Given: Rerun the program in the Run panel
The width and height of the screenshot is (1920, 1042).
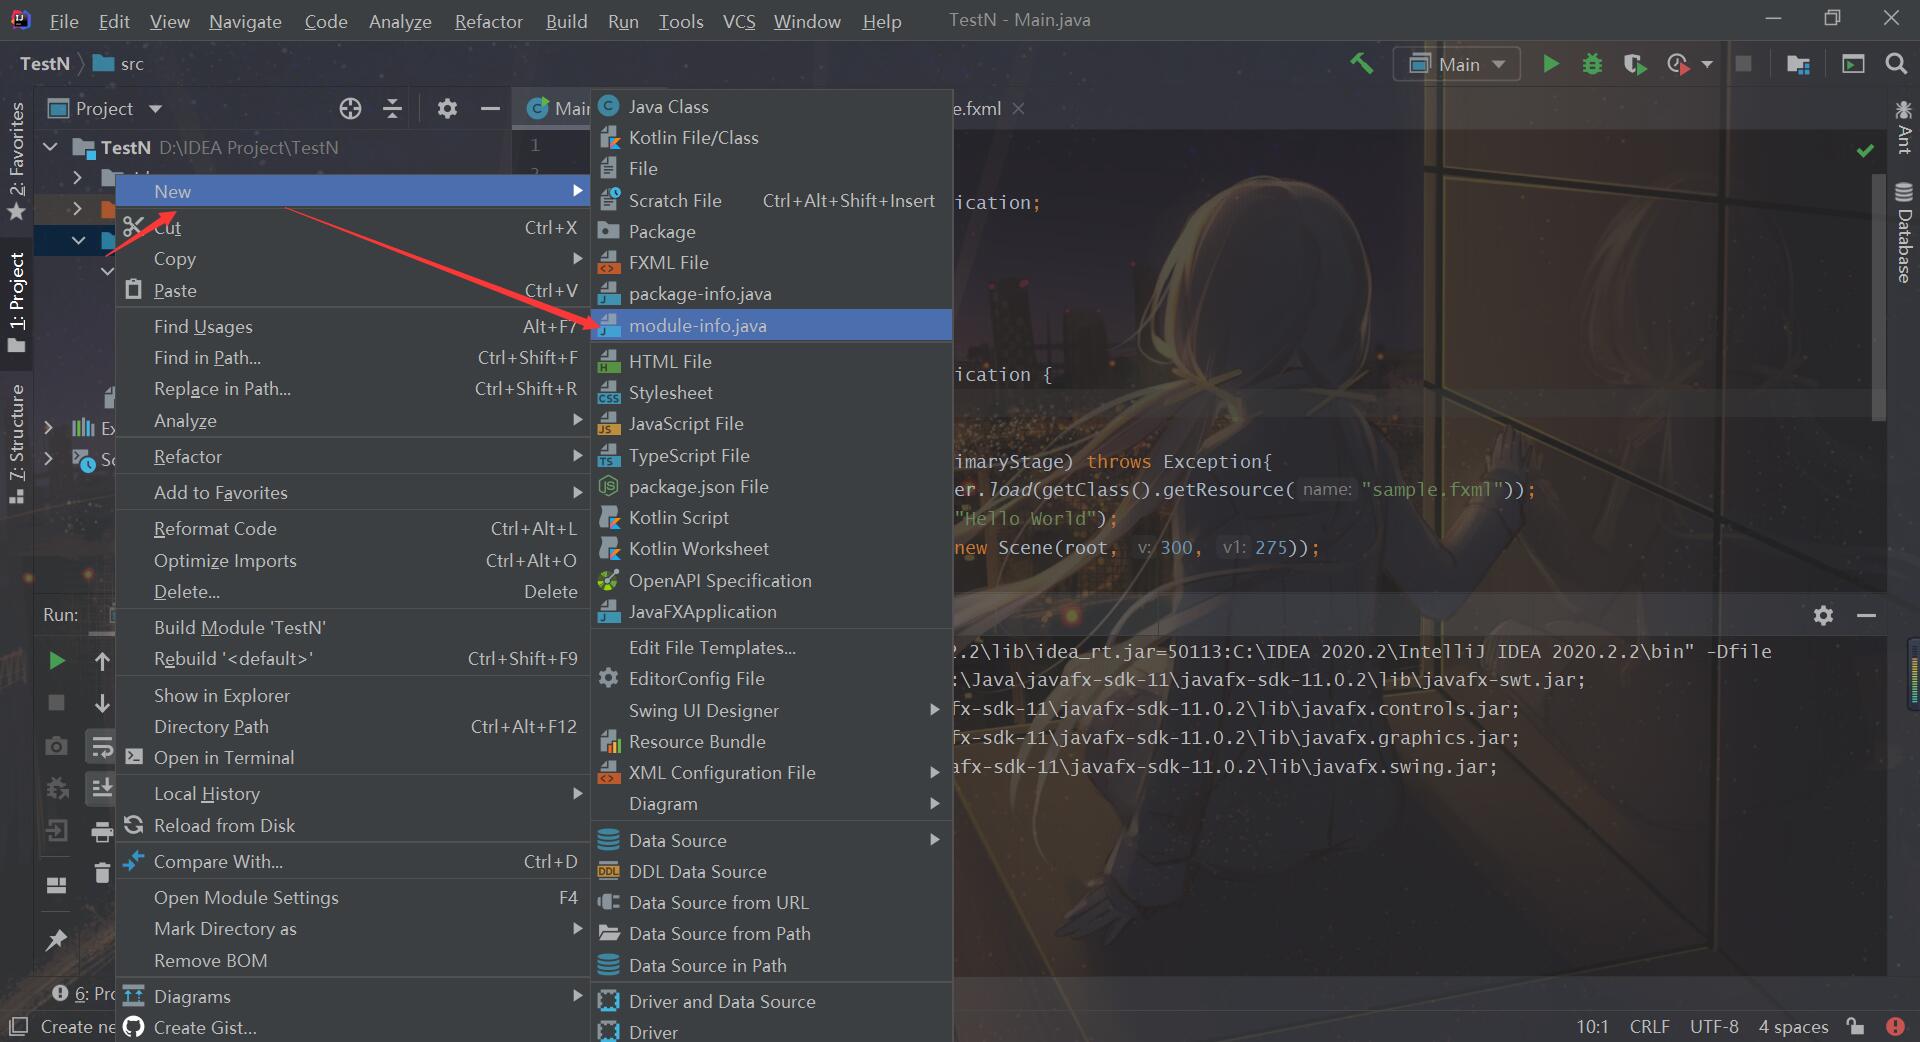Looking at the screenshot, I should tap(57, 660).
